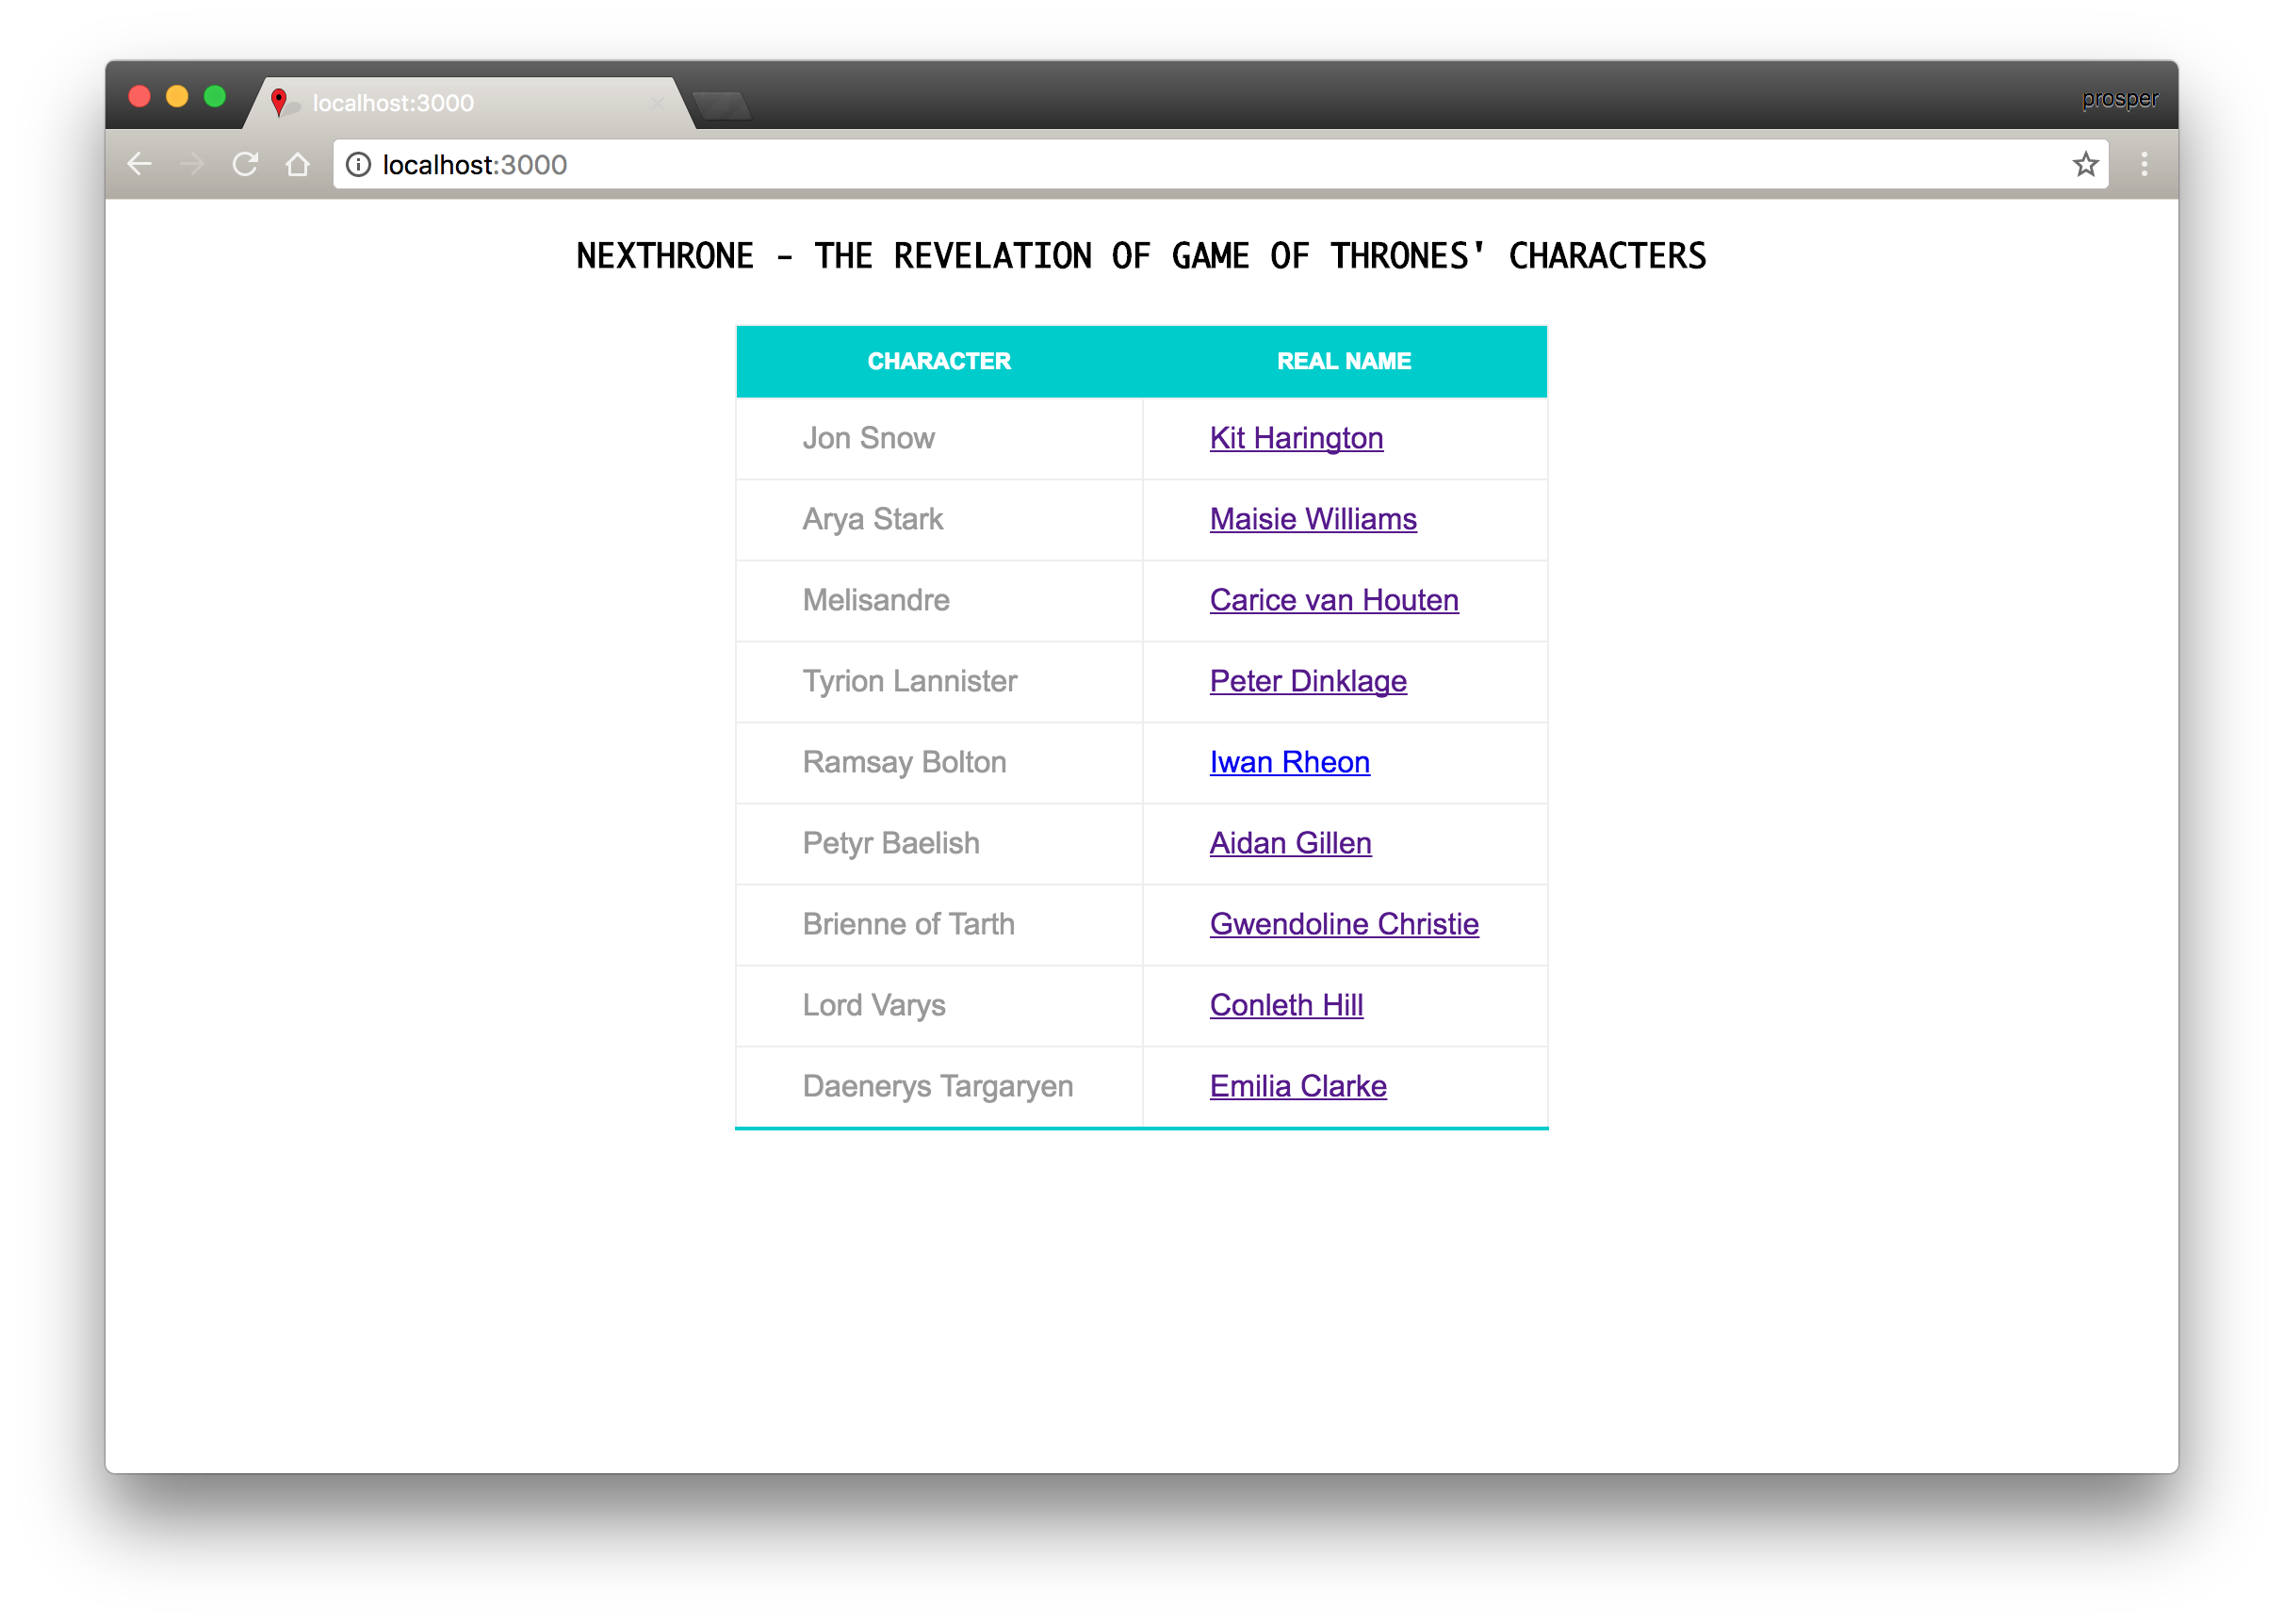This screenshot has width=2284, height=1624.
Task: Click the green fullscreen window button
Action: [214, 97]
